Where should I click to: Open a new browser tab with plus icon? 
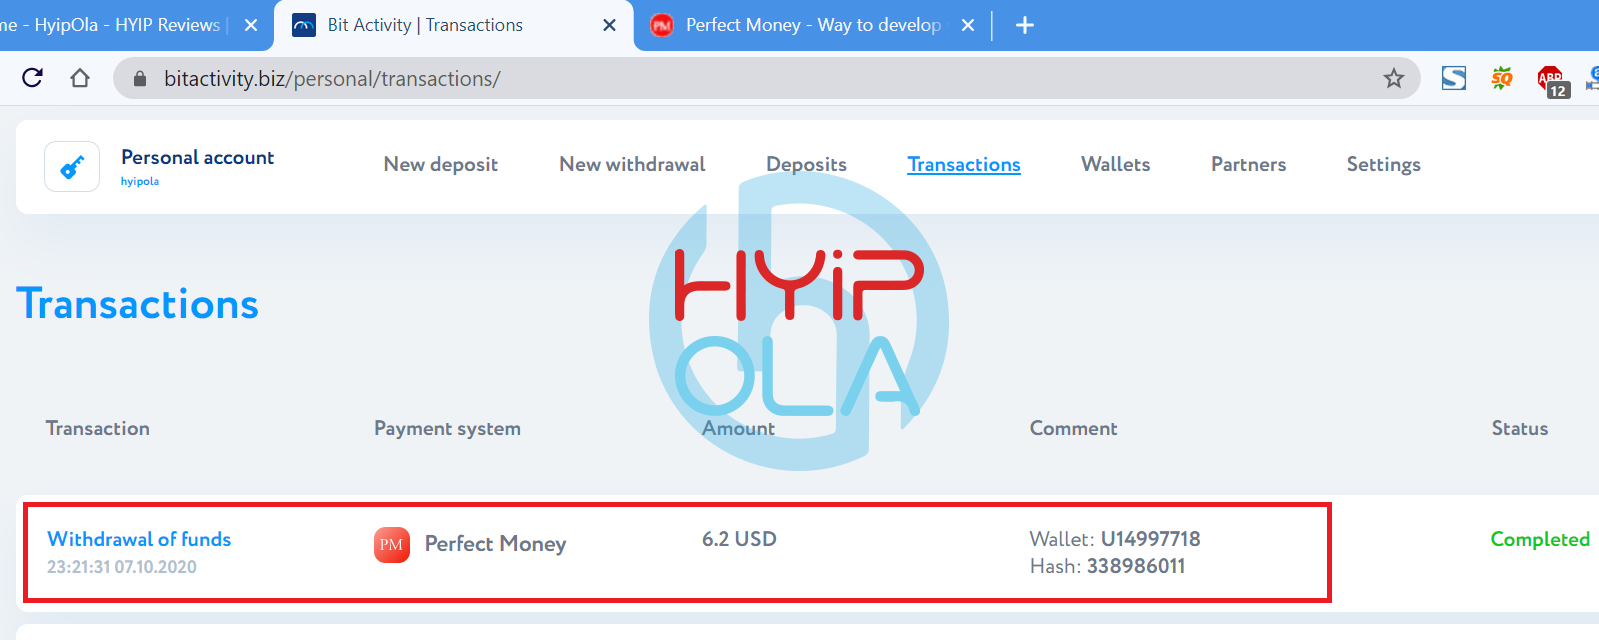(1025, 25)
